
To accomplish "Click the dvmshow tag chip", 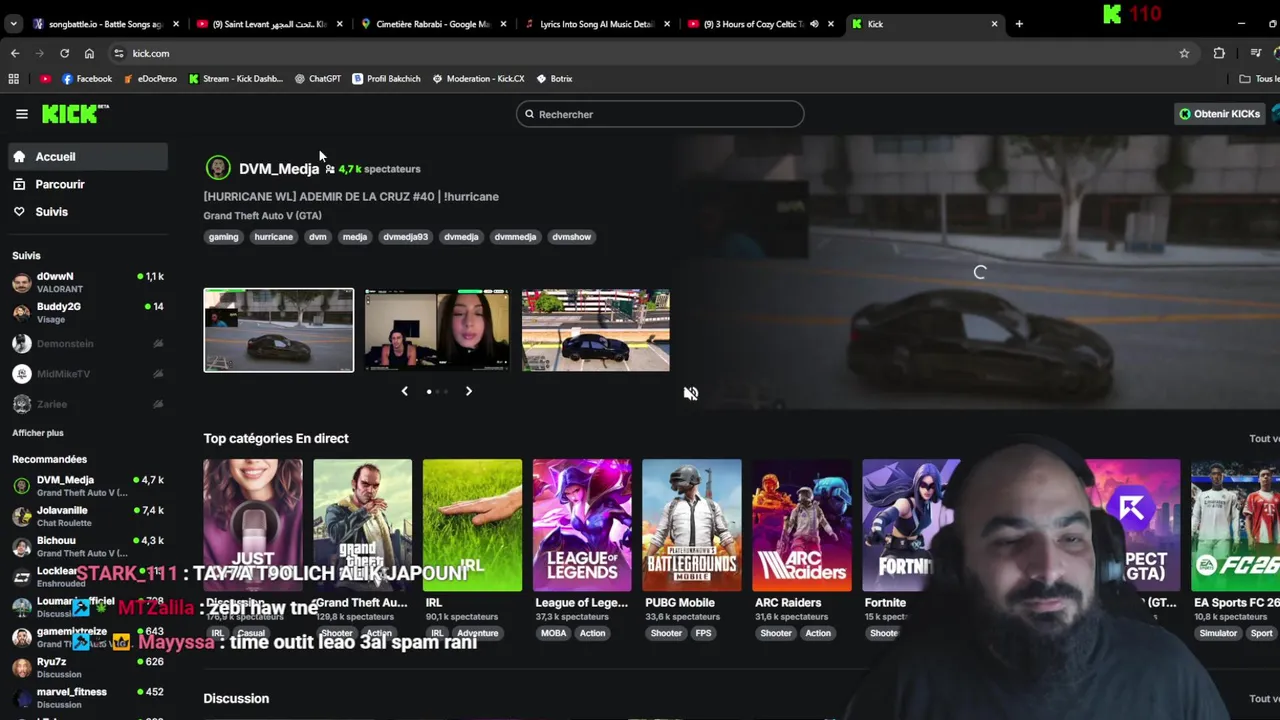I will pyautogui.click(x=571, y=237).
